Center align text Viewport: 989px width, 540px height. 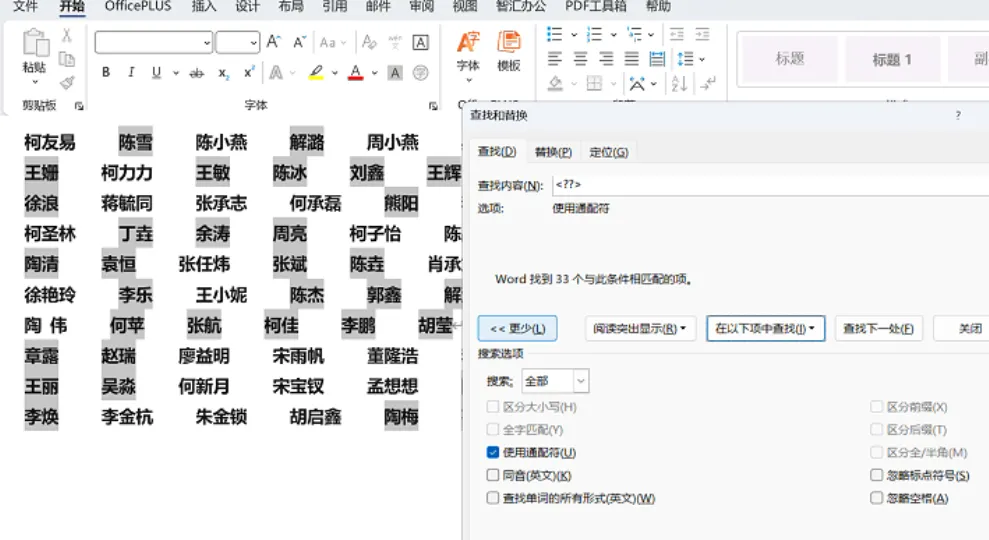580,59
